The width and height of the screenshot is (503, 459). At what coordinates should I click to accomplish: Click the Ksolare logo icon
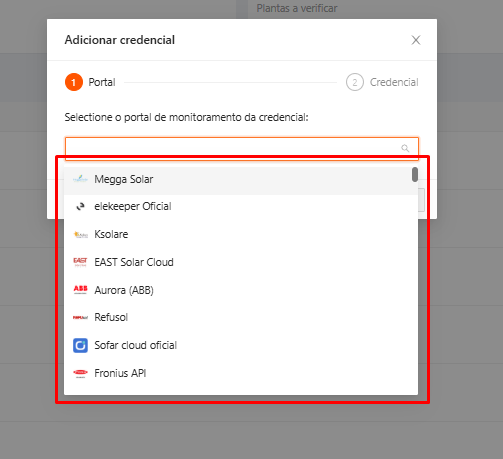click(x=80, y=235)
